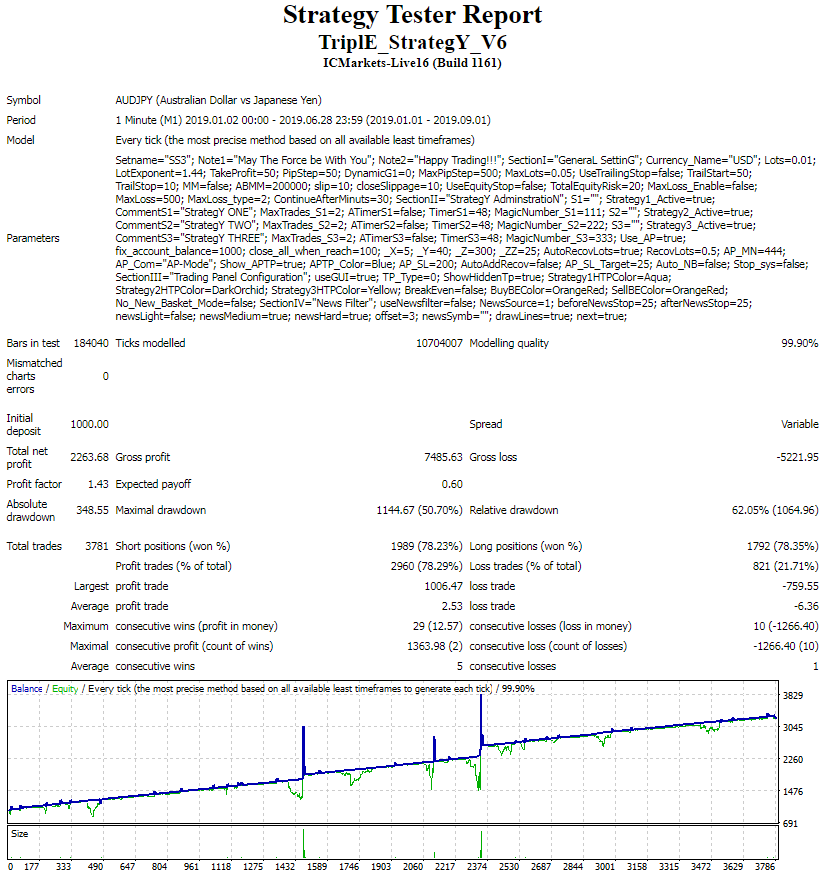Click the 'Short positions (won %)' label
The image size is (836, 876).
[x=173, y=546]
